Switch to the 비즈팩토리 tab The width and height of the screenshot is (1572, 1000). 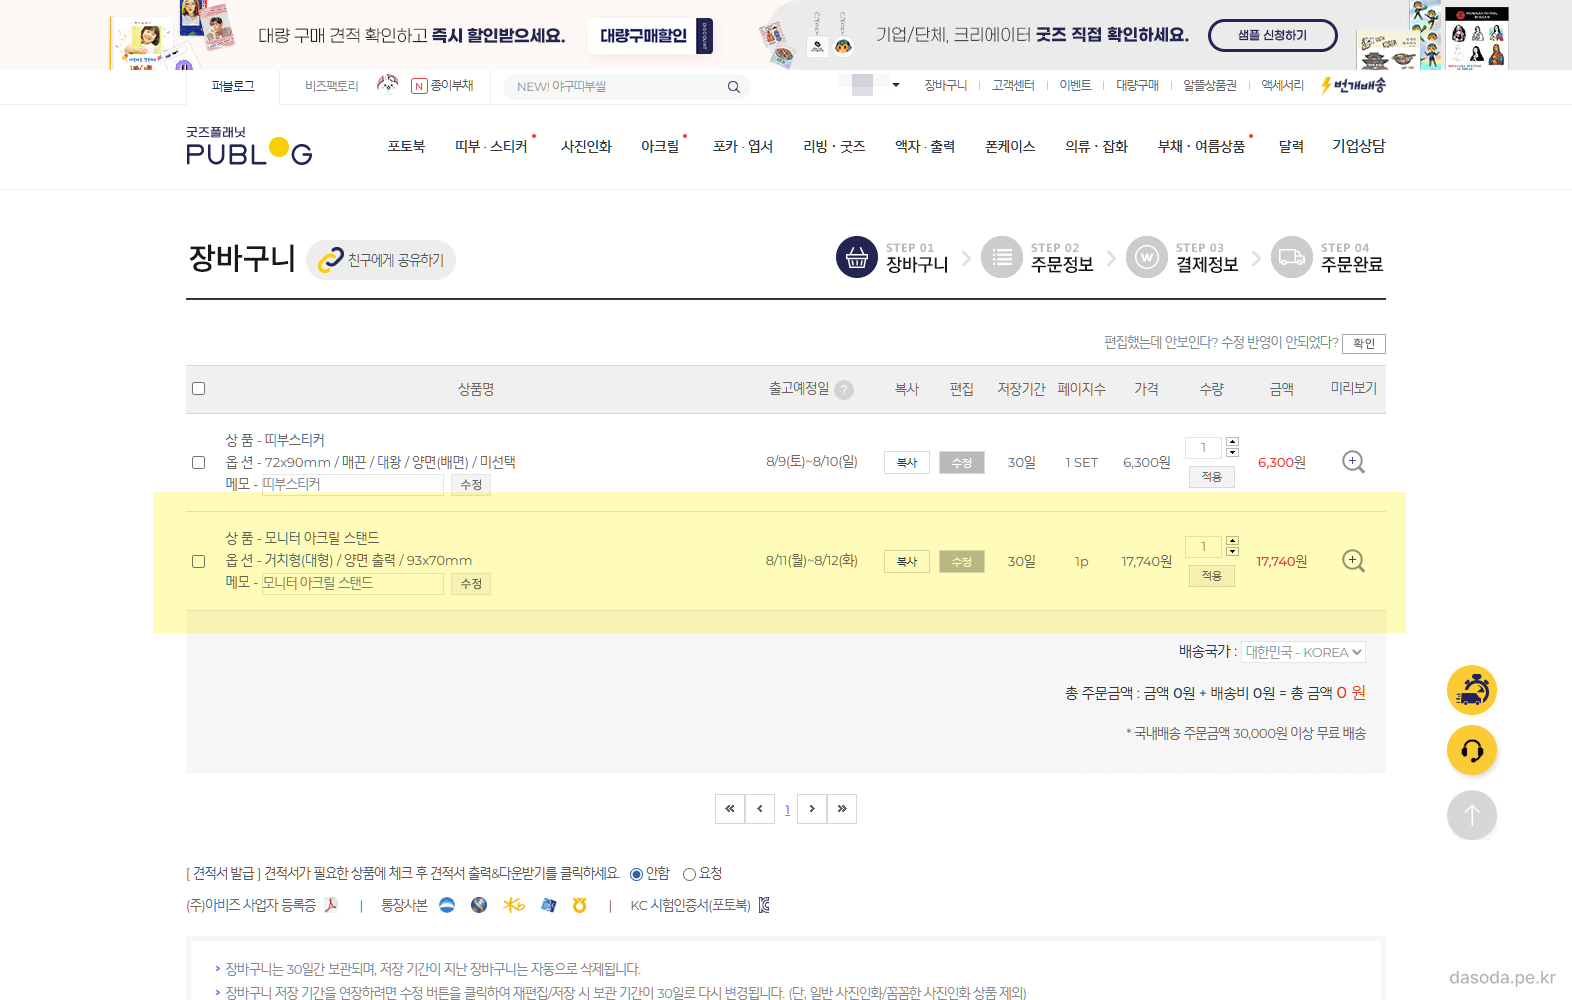point(331,86)
